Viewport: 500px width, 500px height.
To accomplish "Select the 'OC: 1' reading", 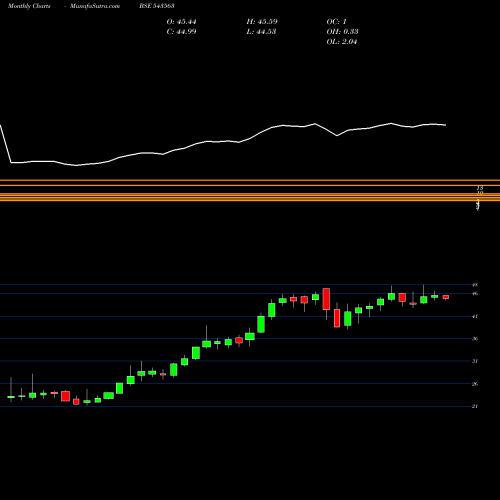I will click(x=337, y=22).
